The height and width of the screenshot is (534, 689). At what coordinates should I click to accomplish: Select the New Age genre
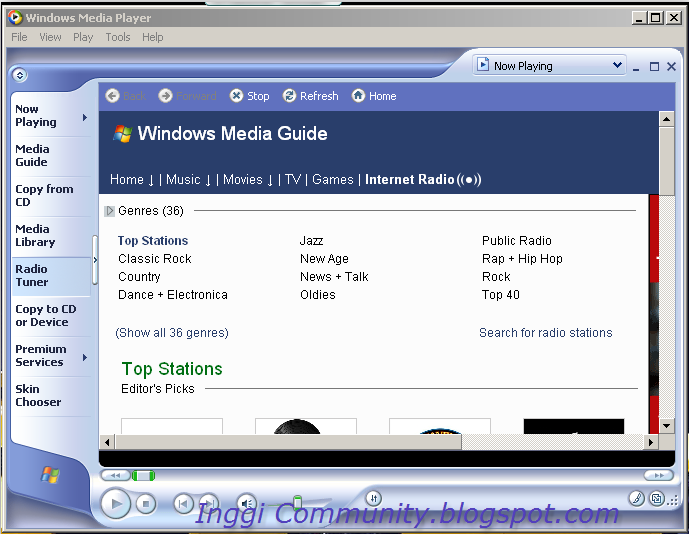(x=324, y=258)
